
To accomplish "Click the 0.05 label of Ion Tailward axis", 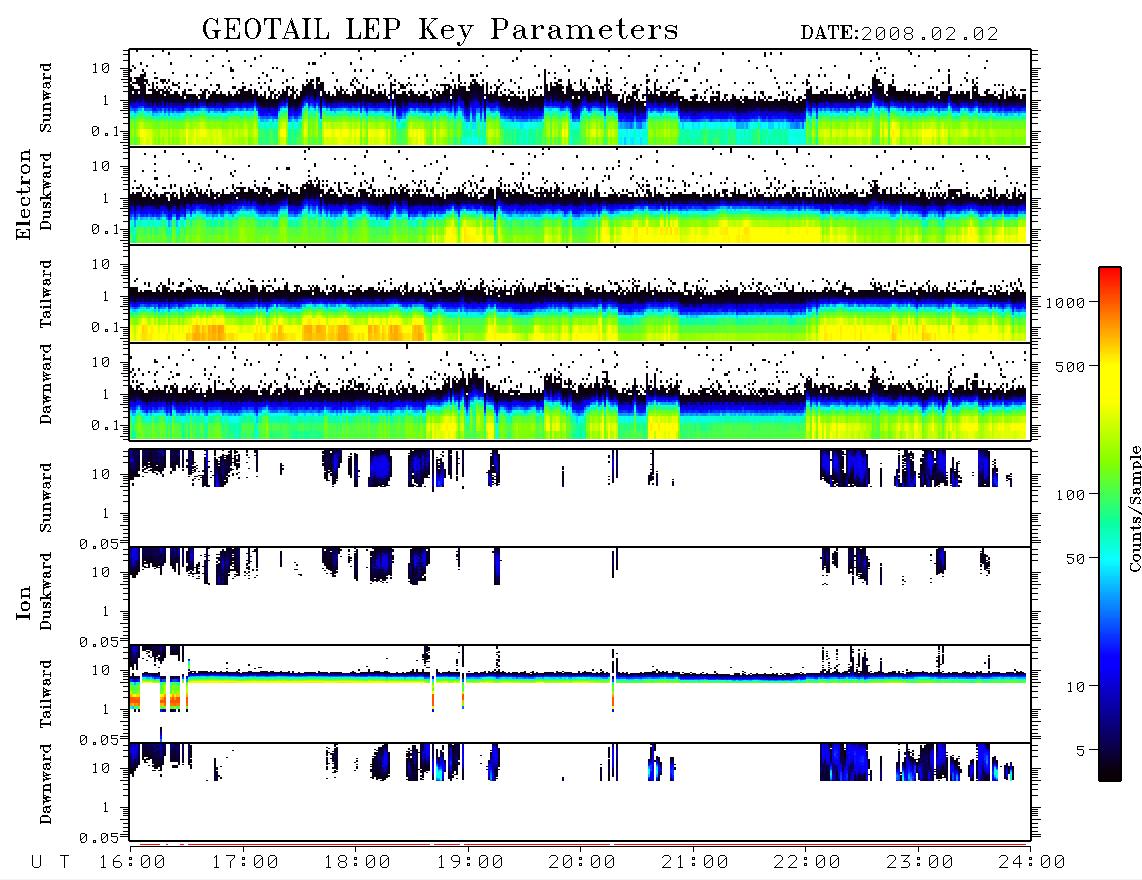I will click(x=99, y=739).
